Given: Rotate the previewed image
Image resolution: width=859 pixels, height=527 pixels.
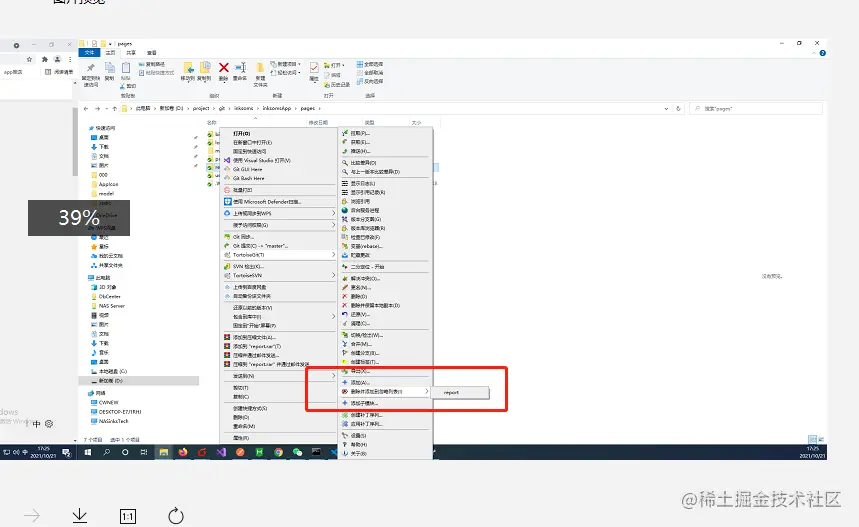Looking at the screenshot, I should [176, 515].
